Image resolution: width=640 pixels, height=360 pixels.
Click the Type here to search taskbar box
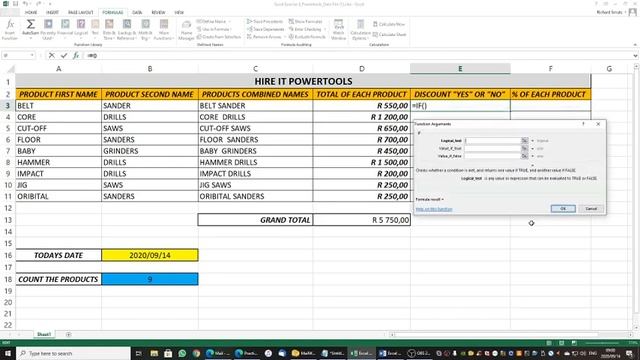point(73,353)
